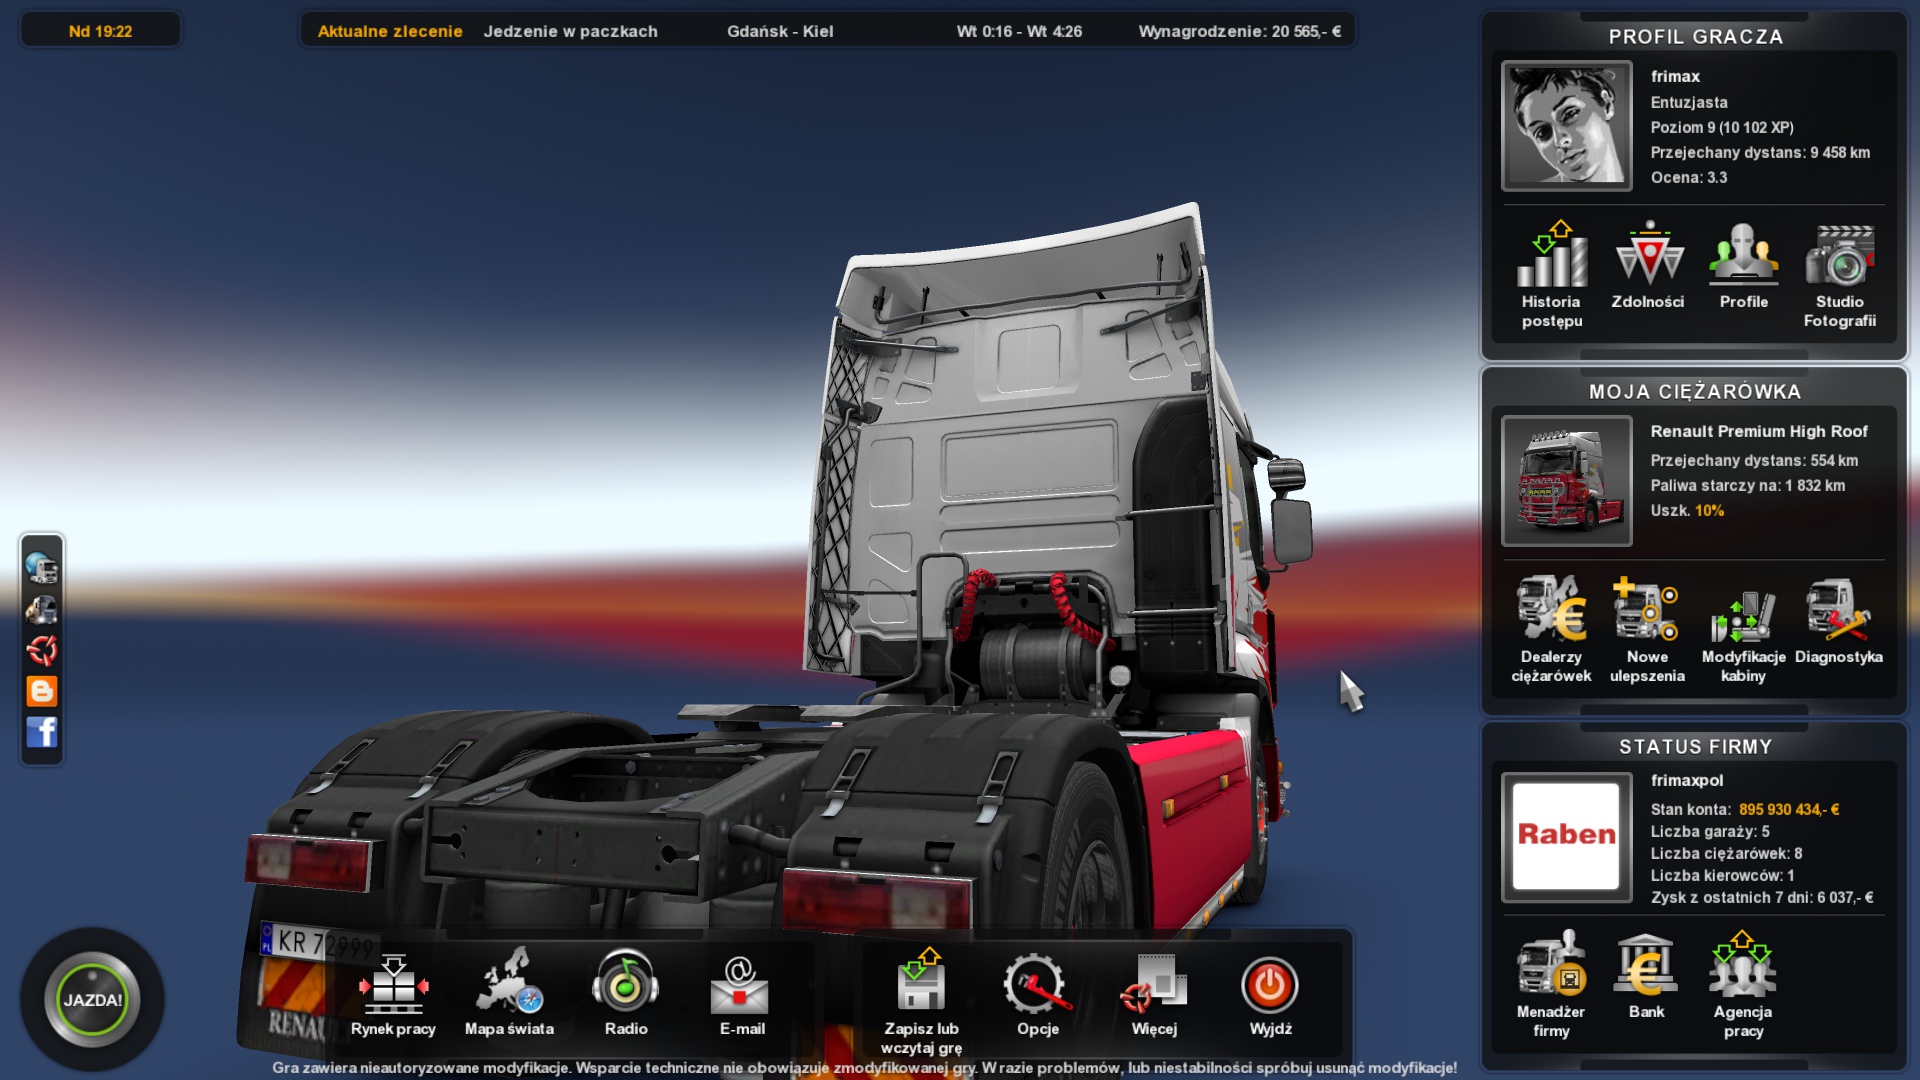The image size is (1920, 1080).
Task: Click the Renault Premium truck thumbnail
Action: pyautogui.click(x=1566, y=481)
